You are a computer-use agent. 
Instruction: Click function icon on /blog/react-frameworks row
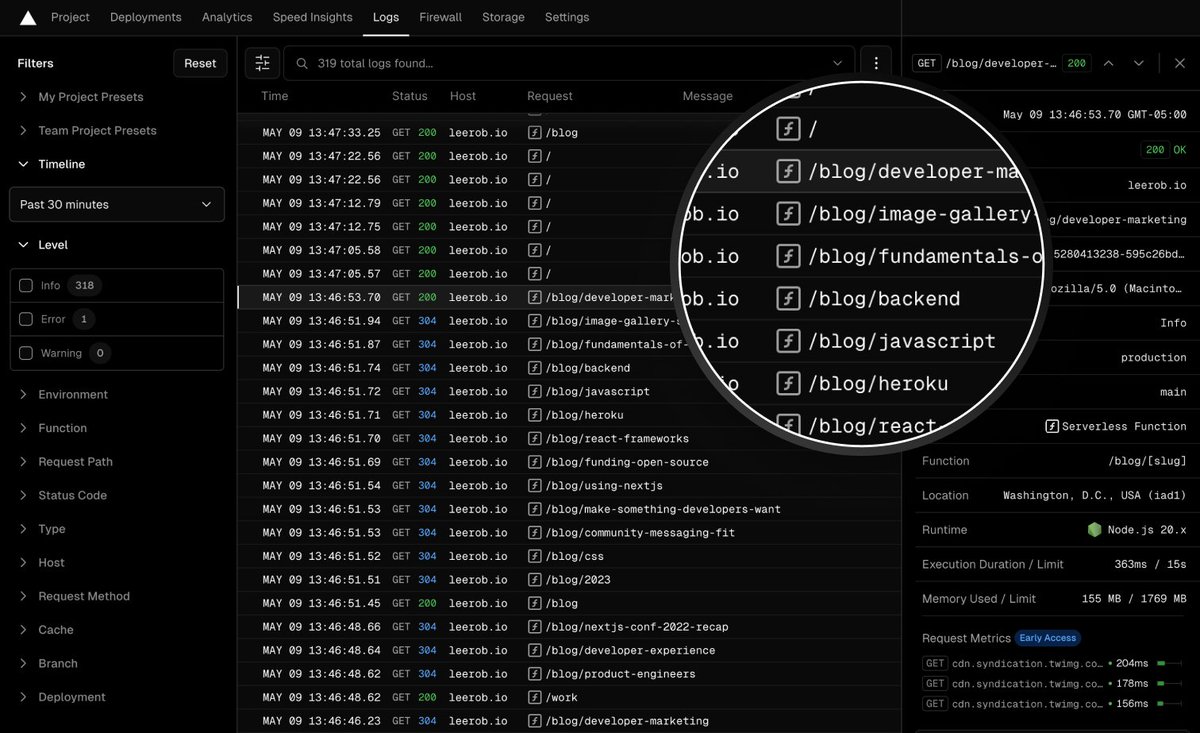click(534, 438)
